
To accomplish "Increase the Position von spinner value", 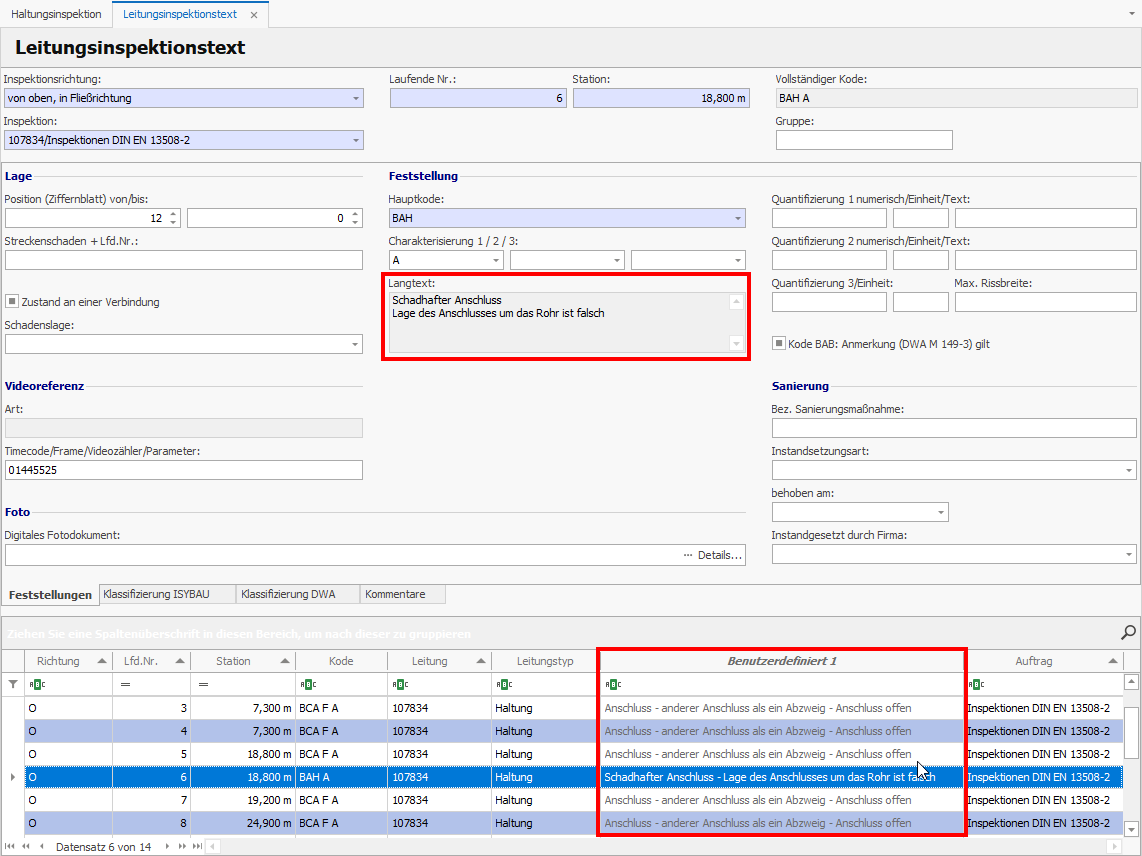I will tap(174, 213).
